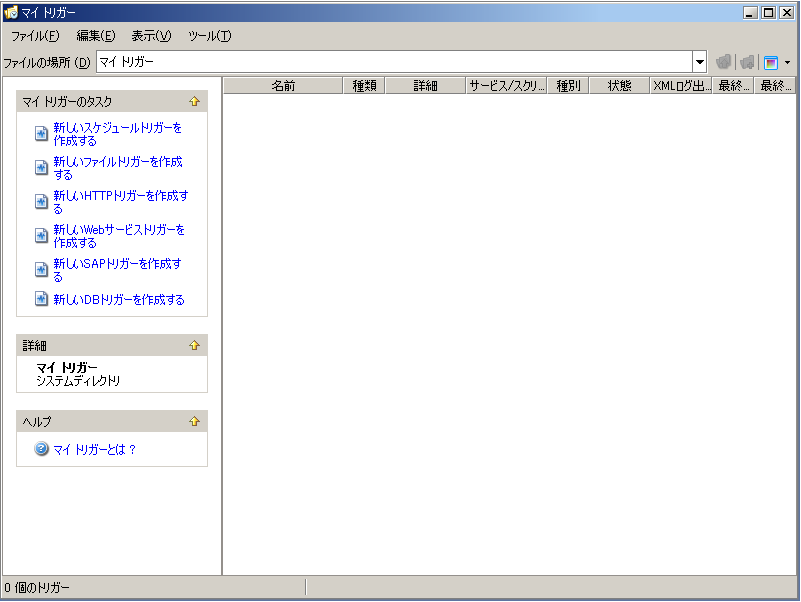Click the up-folder toolbar icon

724,62
